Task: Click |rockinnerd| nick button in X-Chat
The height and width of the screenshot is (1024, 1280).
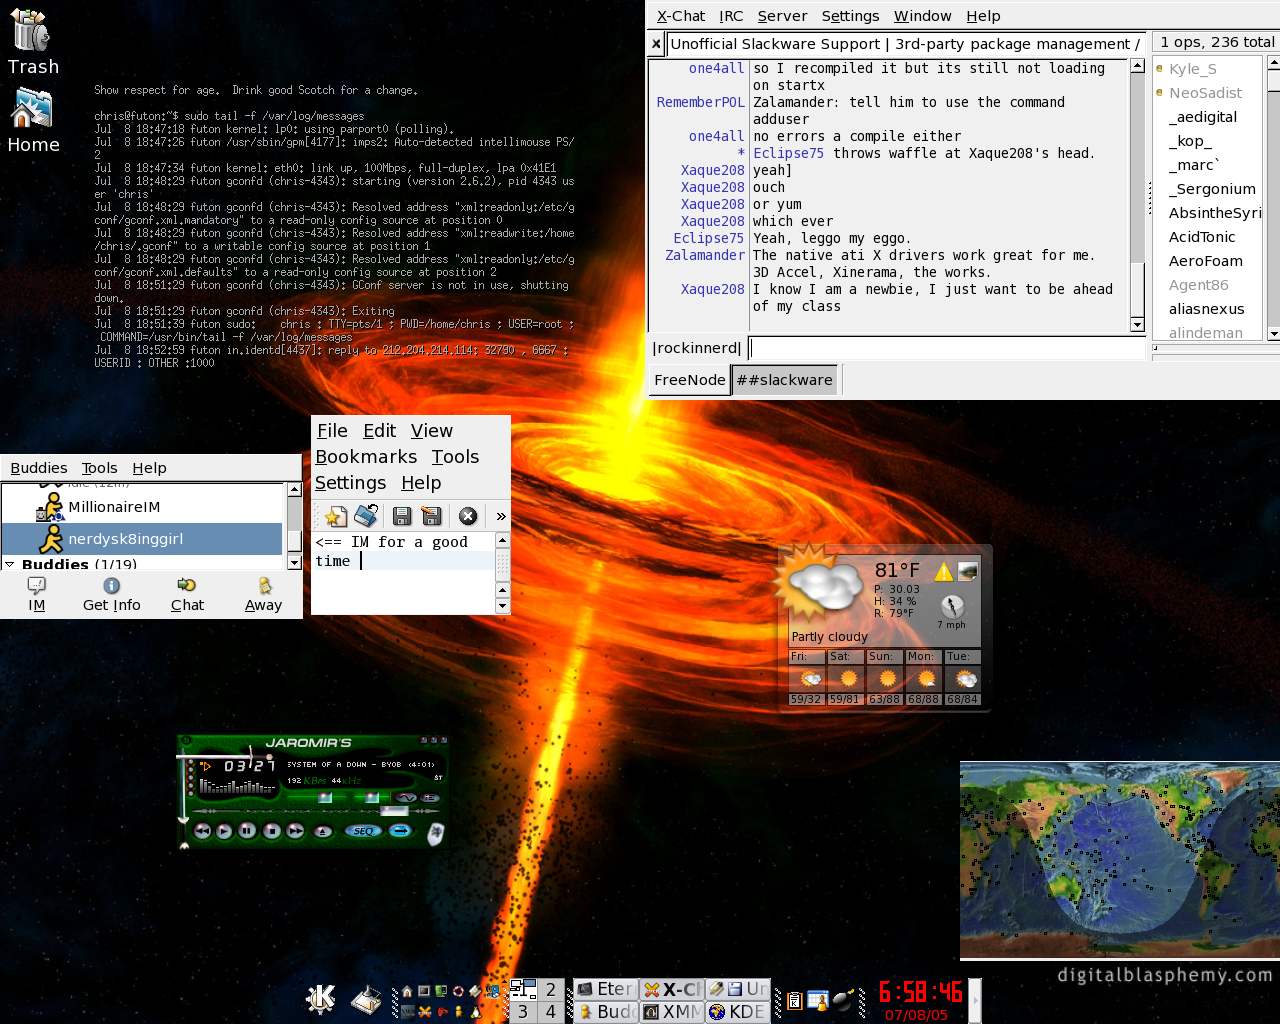Action: (696, 348)
